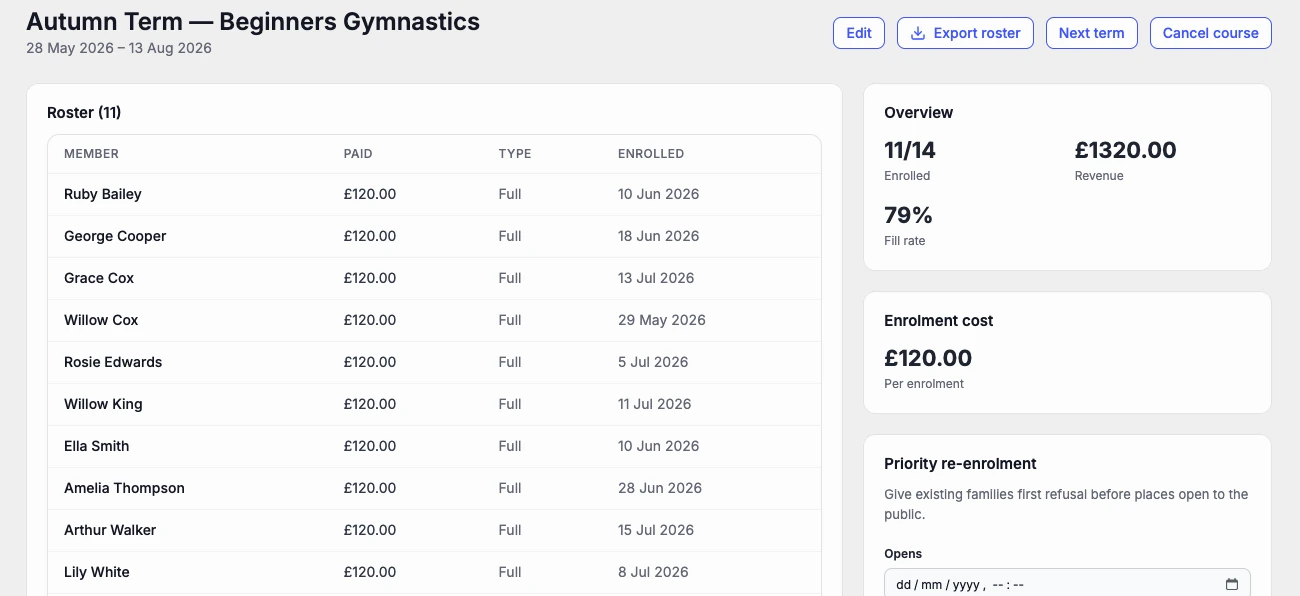The height and width of the screenshot is (596, 1300).
Task: Select member Ruby Bailey
Action: pos(103,194)
